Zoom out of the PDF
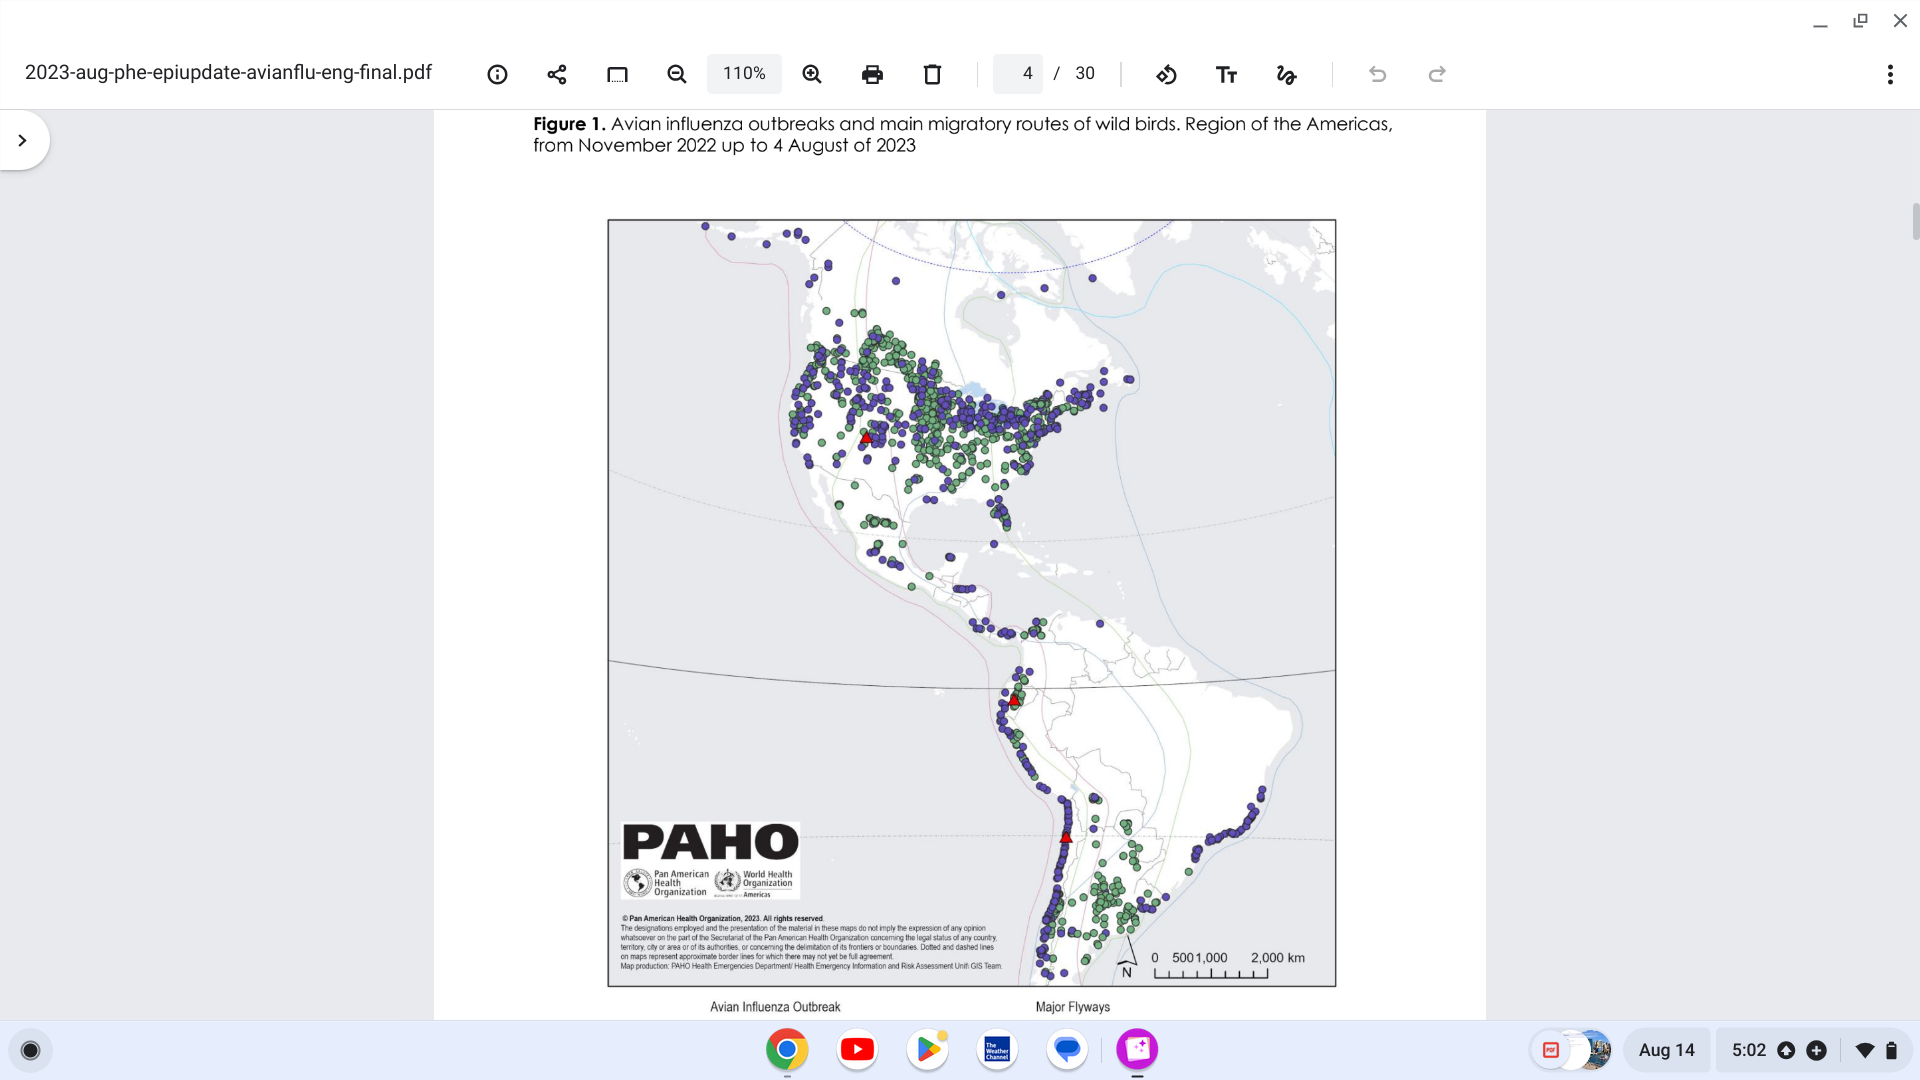This screenshot has height=1080, width=1920. point(677,74)
